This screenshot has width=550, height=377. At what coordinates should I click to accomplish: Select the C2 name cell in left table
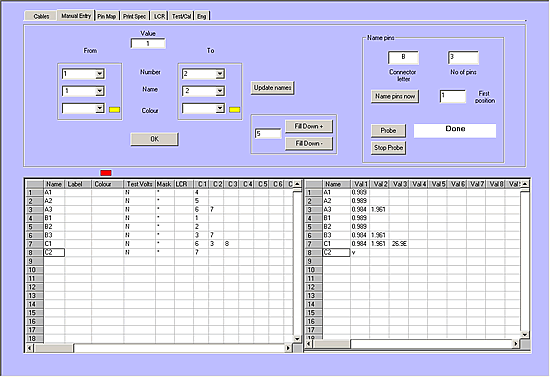coord(54,252)
